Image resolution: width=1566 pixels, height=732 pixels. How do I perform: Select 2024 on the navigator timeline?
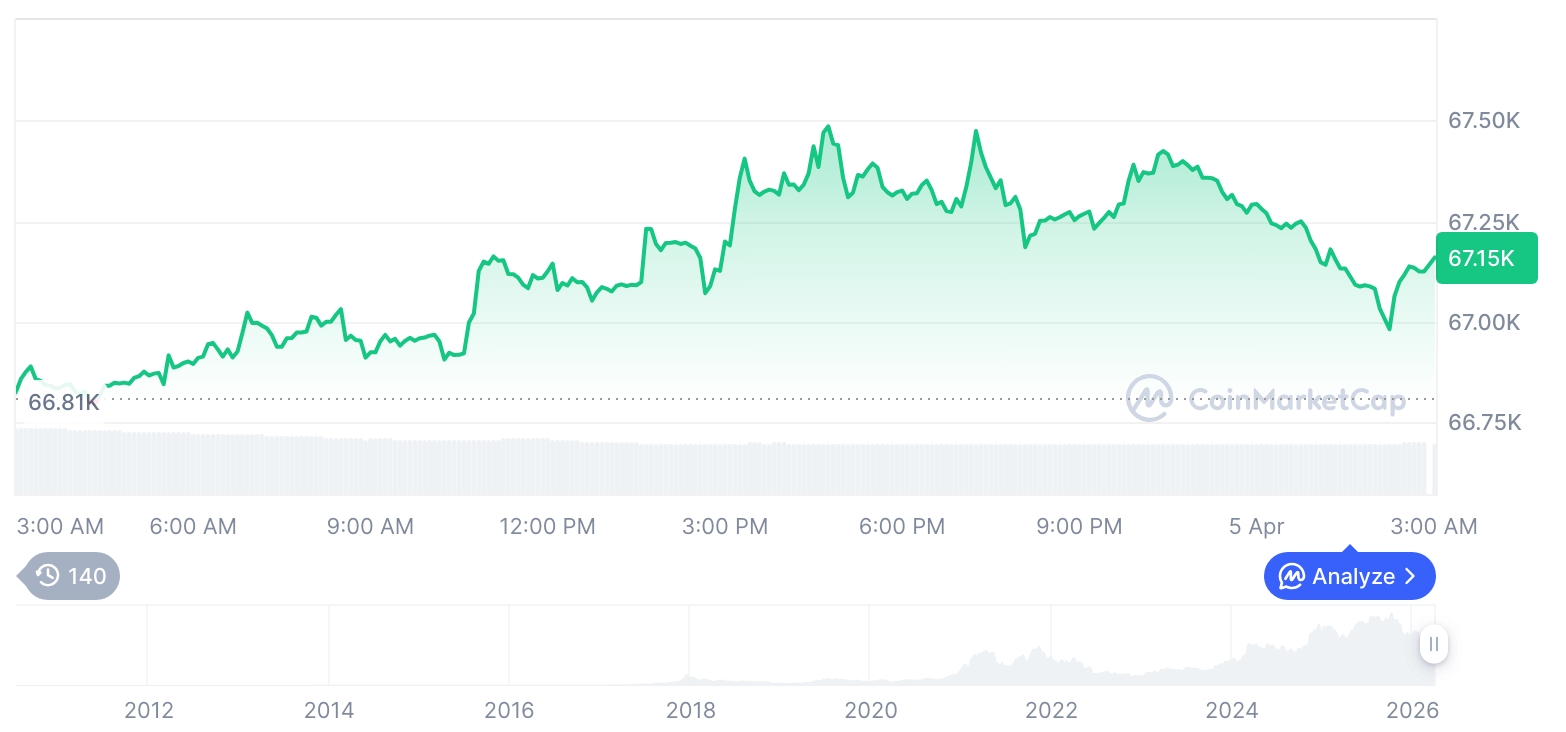click(x=1232, y=711)
